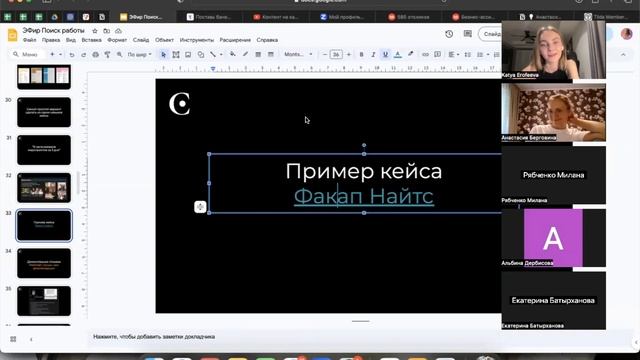The image size is (640, 360).
Task: Click the Меню search box in toolbar
Action: tap(28, 54)
